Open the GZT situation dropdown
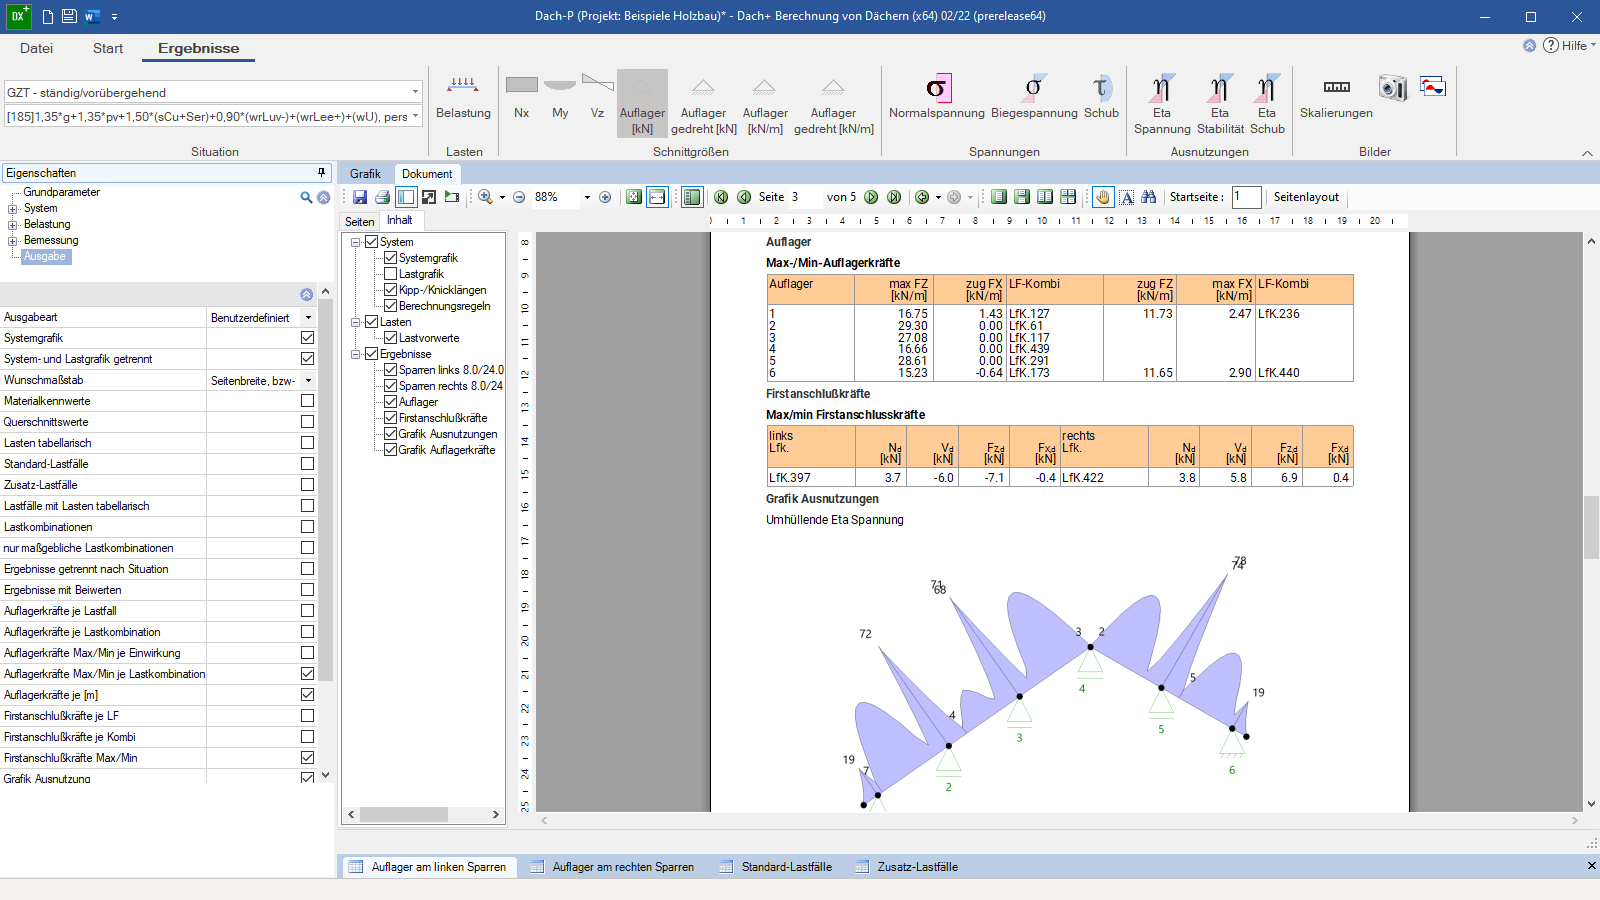1600x900 pixels. pos(415,92)
